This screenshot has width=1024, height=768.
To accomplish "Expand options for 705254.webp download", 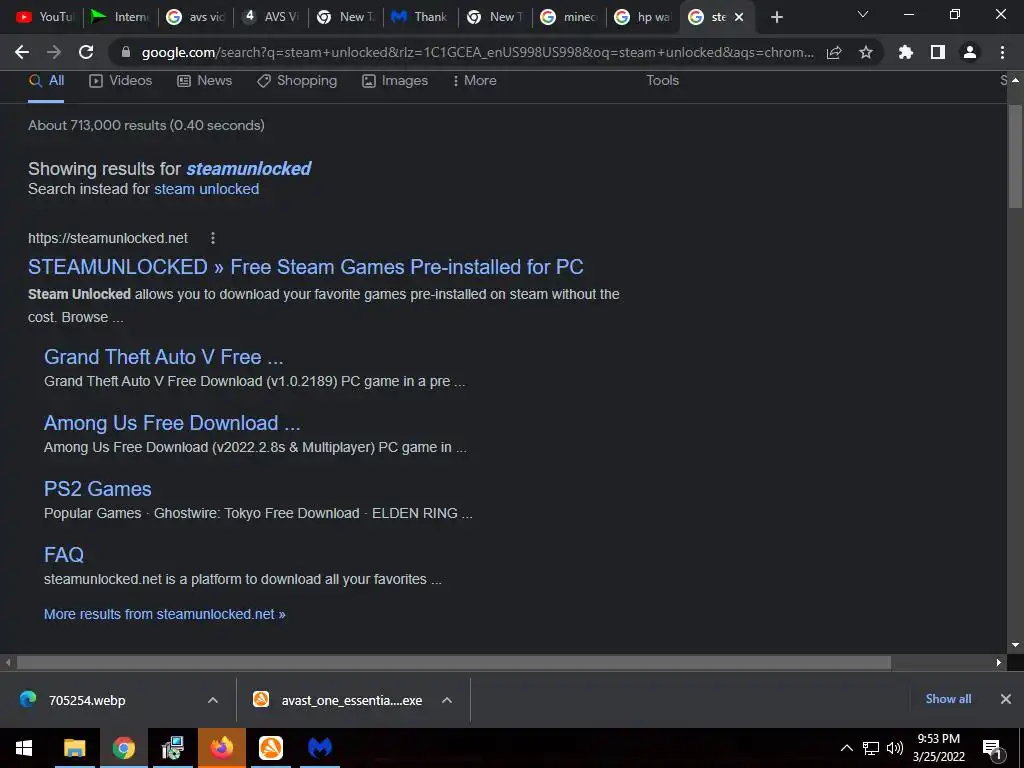I will [213, 700].
